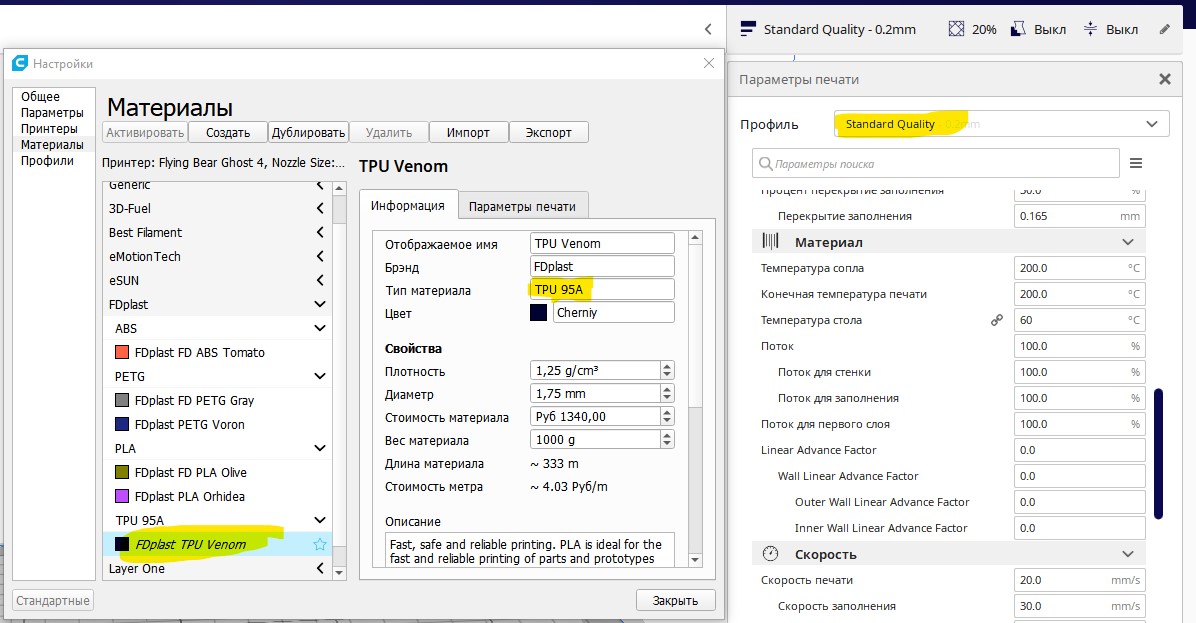Open the Принтеры settings page
Image resolution: width=1196 pixels, height=623 pixels.
click(49, 129)
